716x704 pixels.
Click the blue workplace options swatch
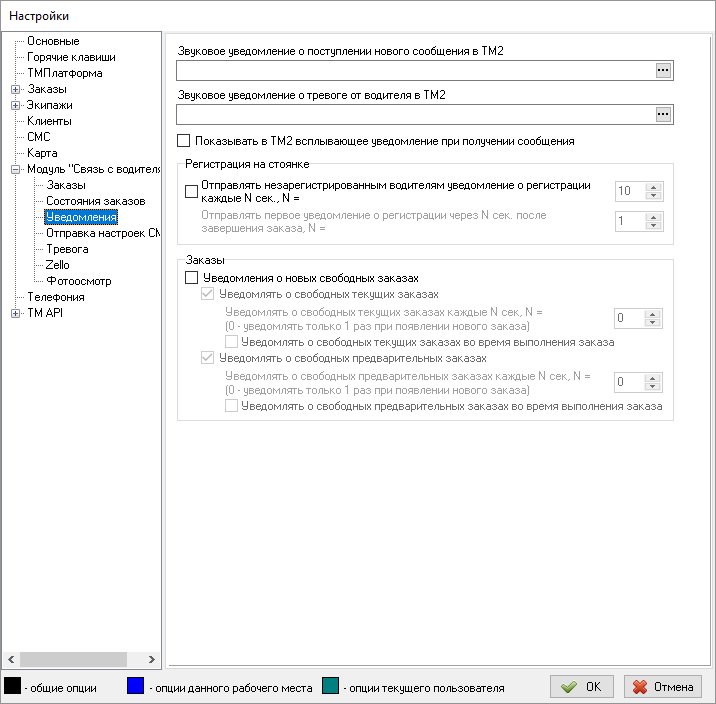[x=137, y=687]
